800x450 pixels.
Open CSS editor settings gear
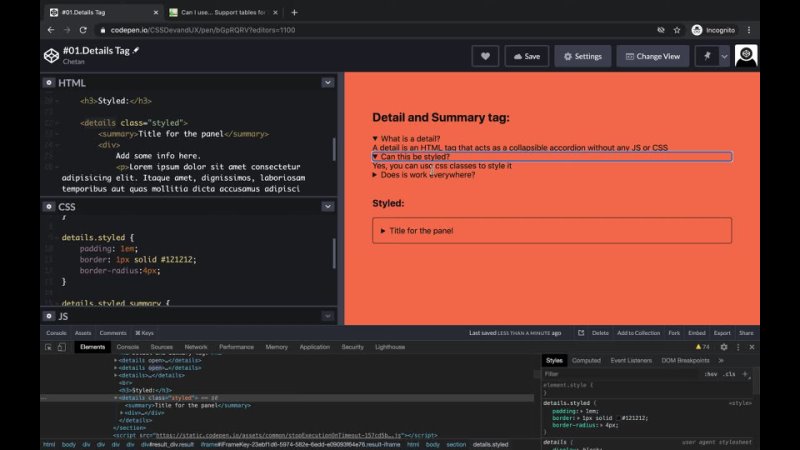point(48,207)
